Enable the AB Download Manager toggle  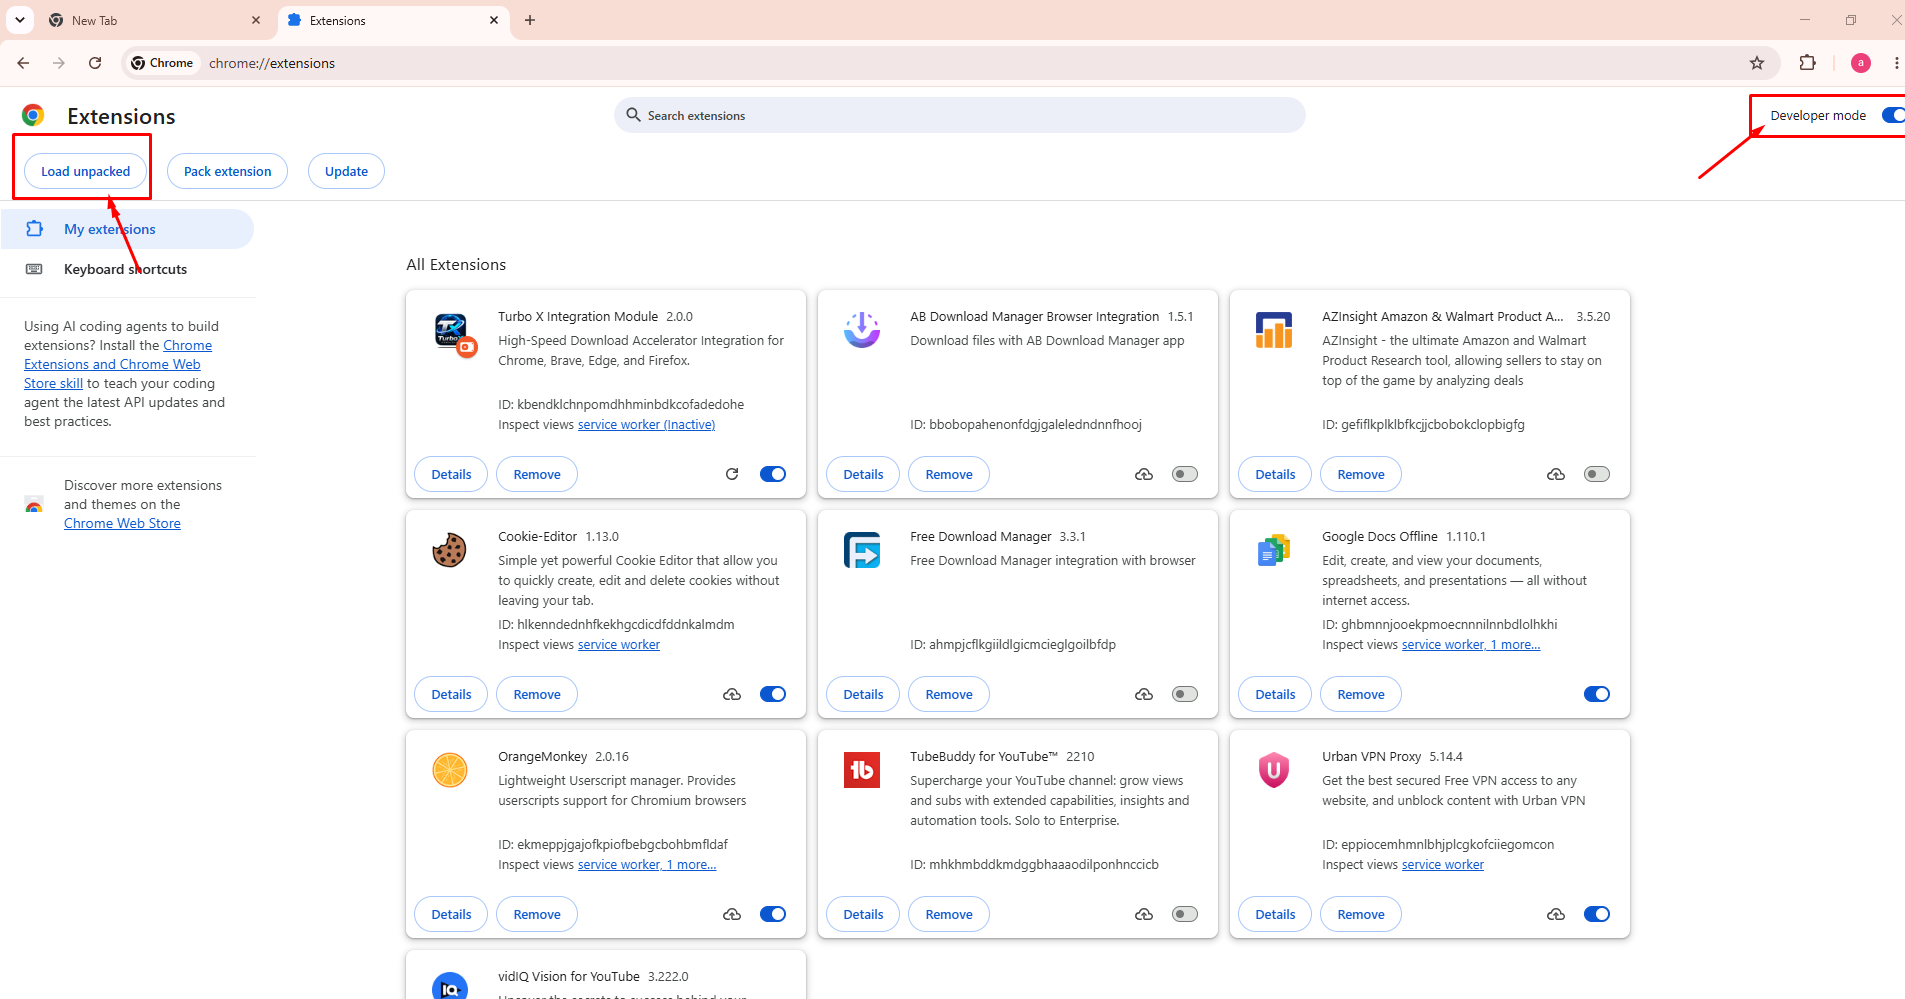click(1185, 474)
